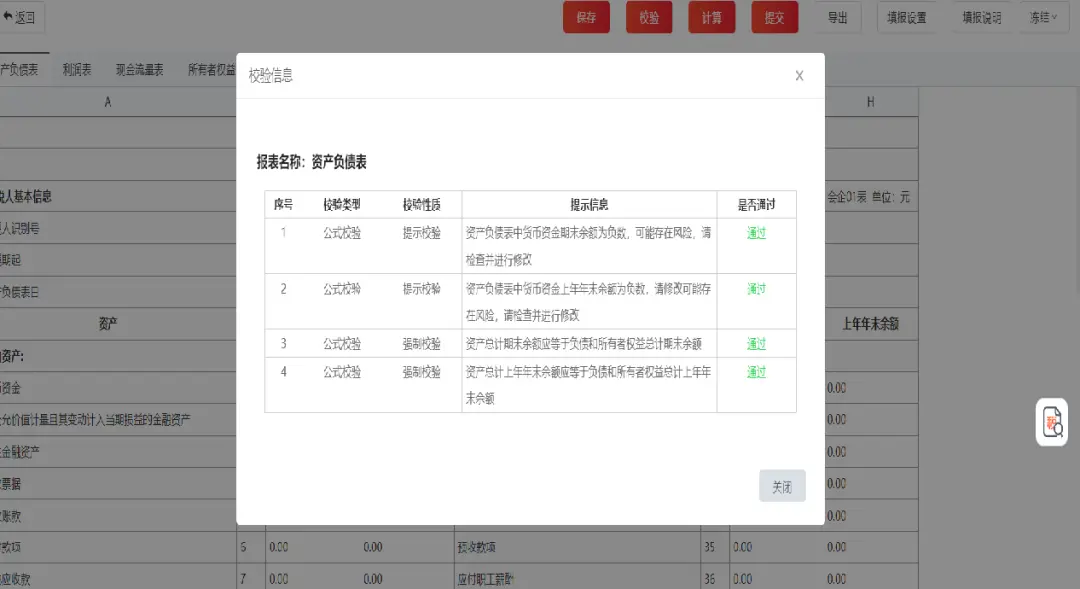Close the 校验信息 dialog with X
1080x589 pixels.
(799, 76)
